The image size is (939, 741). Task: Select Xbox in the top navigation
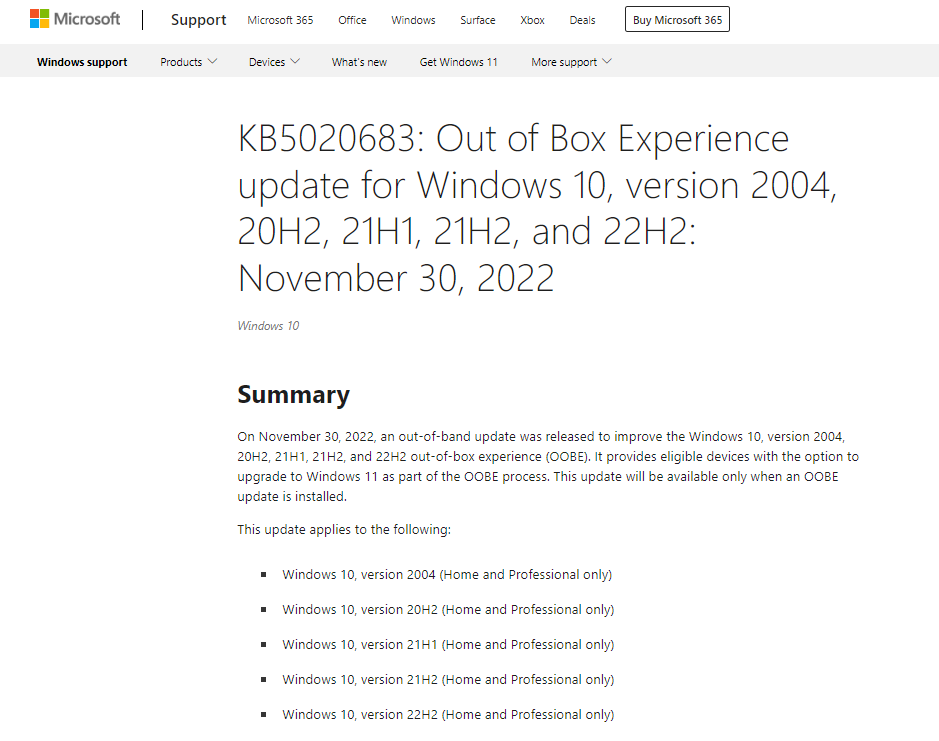532,20
